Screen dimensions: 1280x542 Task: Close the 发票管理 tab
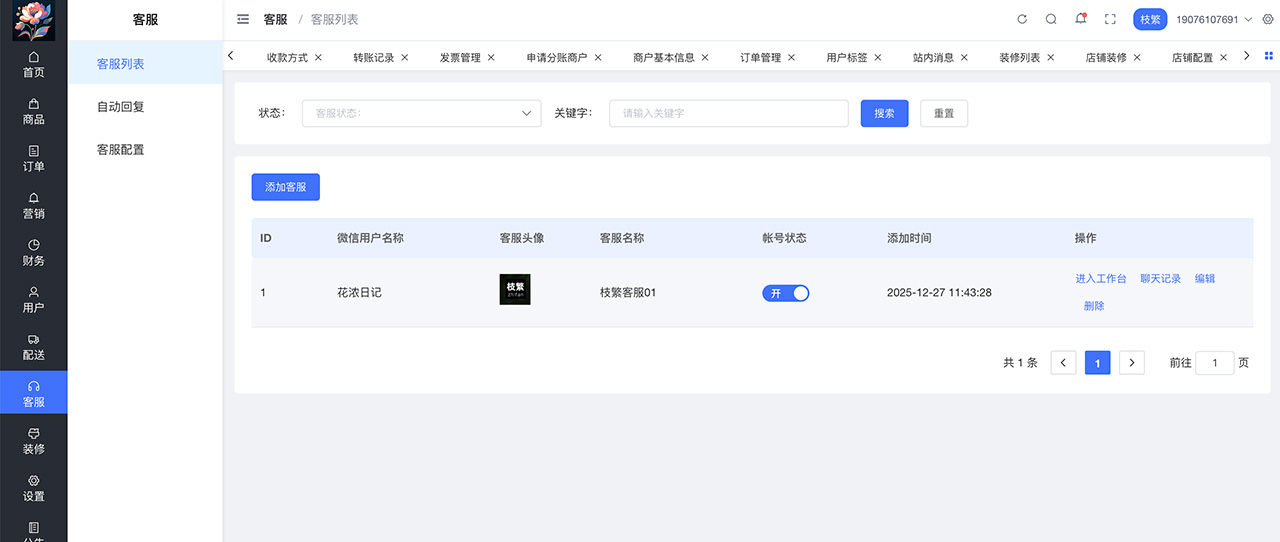[491, 58]
